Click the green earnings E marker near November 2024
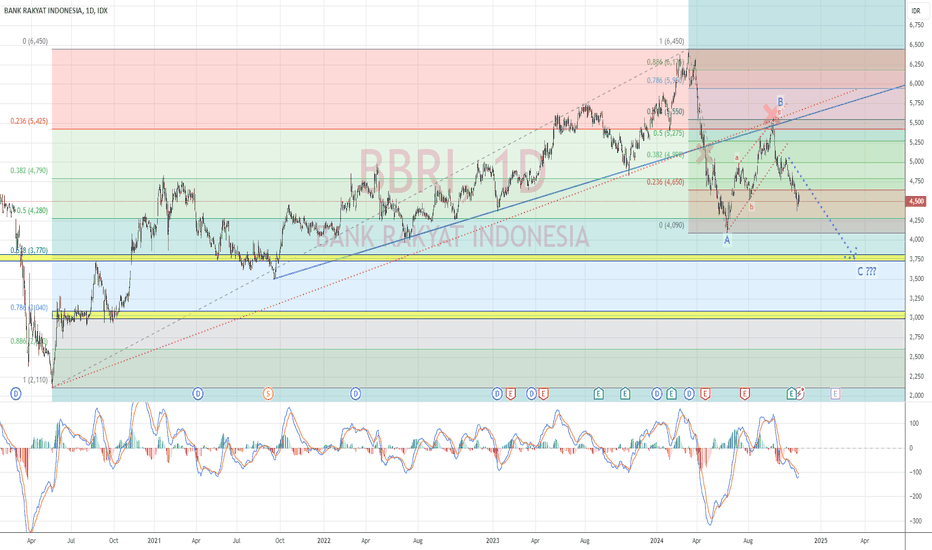 click(x=791, y=394)
